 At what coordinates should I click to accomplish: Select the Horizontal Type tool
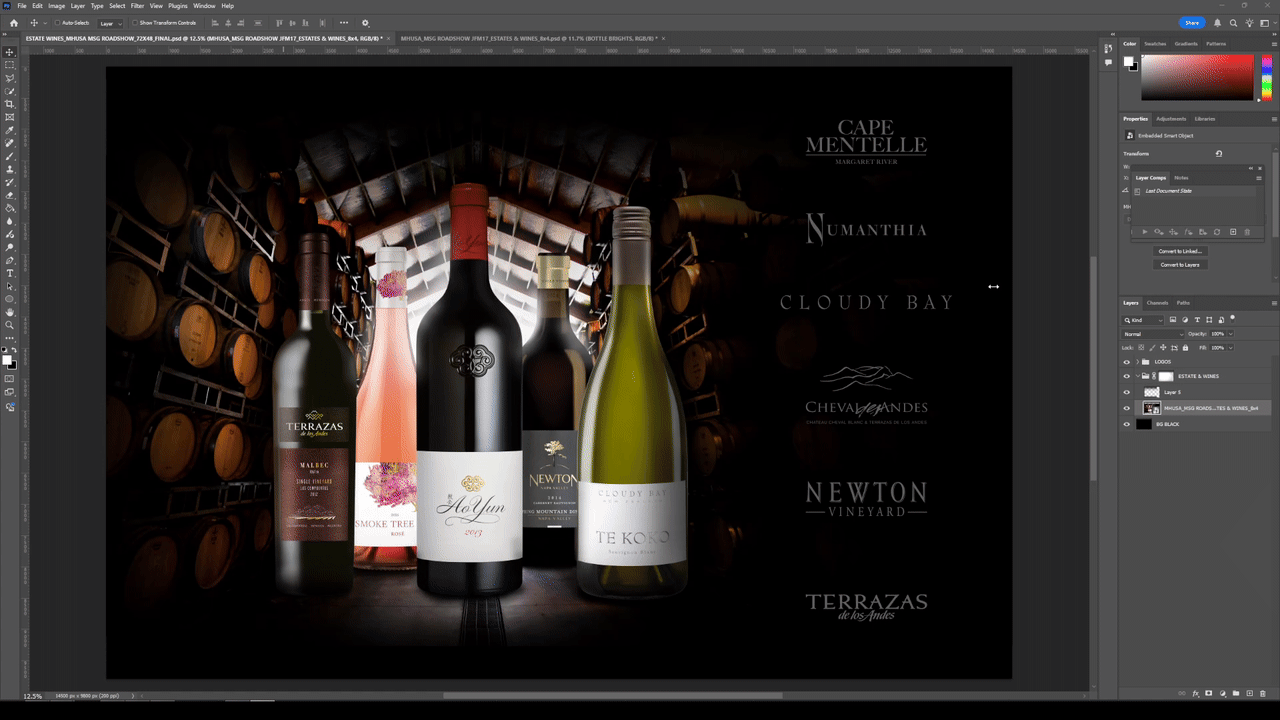point(10,273)
